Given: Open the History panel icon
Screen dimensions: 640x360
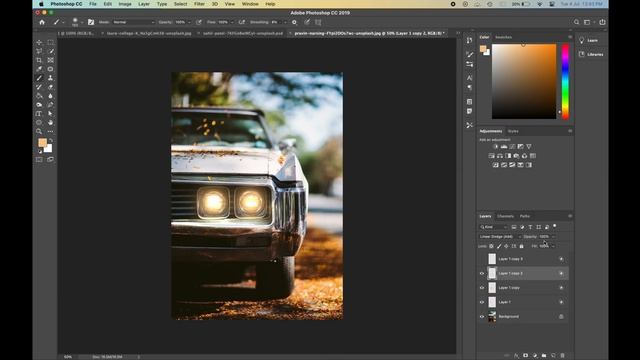Looking at the screenshot, I should tap(469, 40).
